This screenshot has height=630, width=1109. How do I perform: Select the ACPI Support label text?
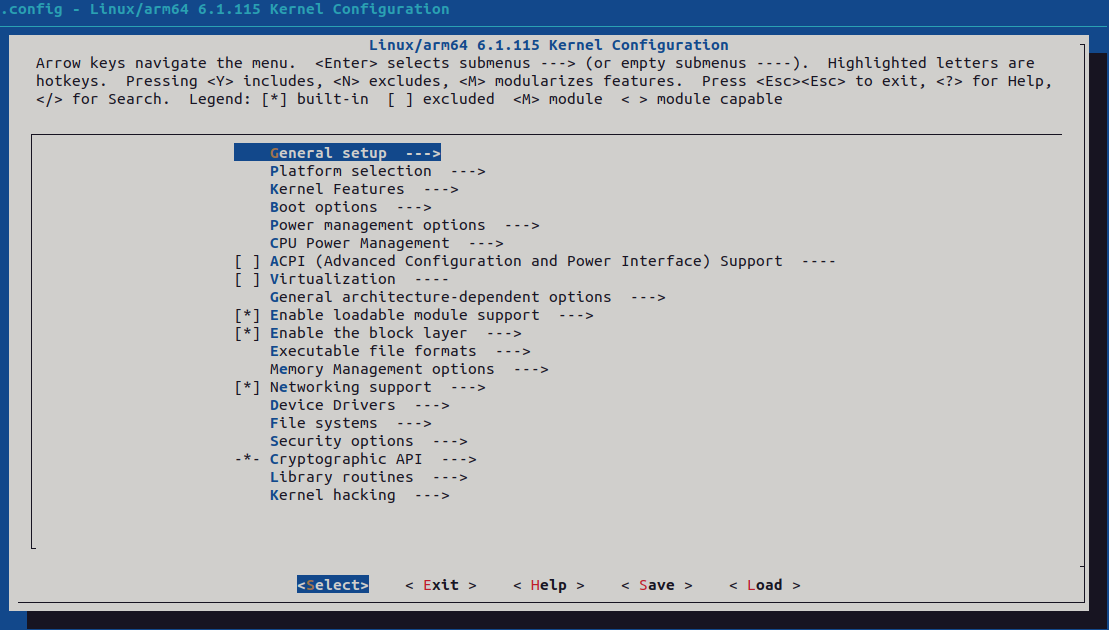526,262
